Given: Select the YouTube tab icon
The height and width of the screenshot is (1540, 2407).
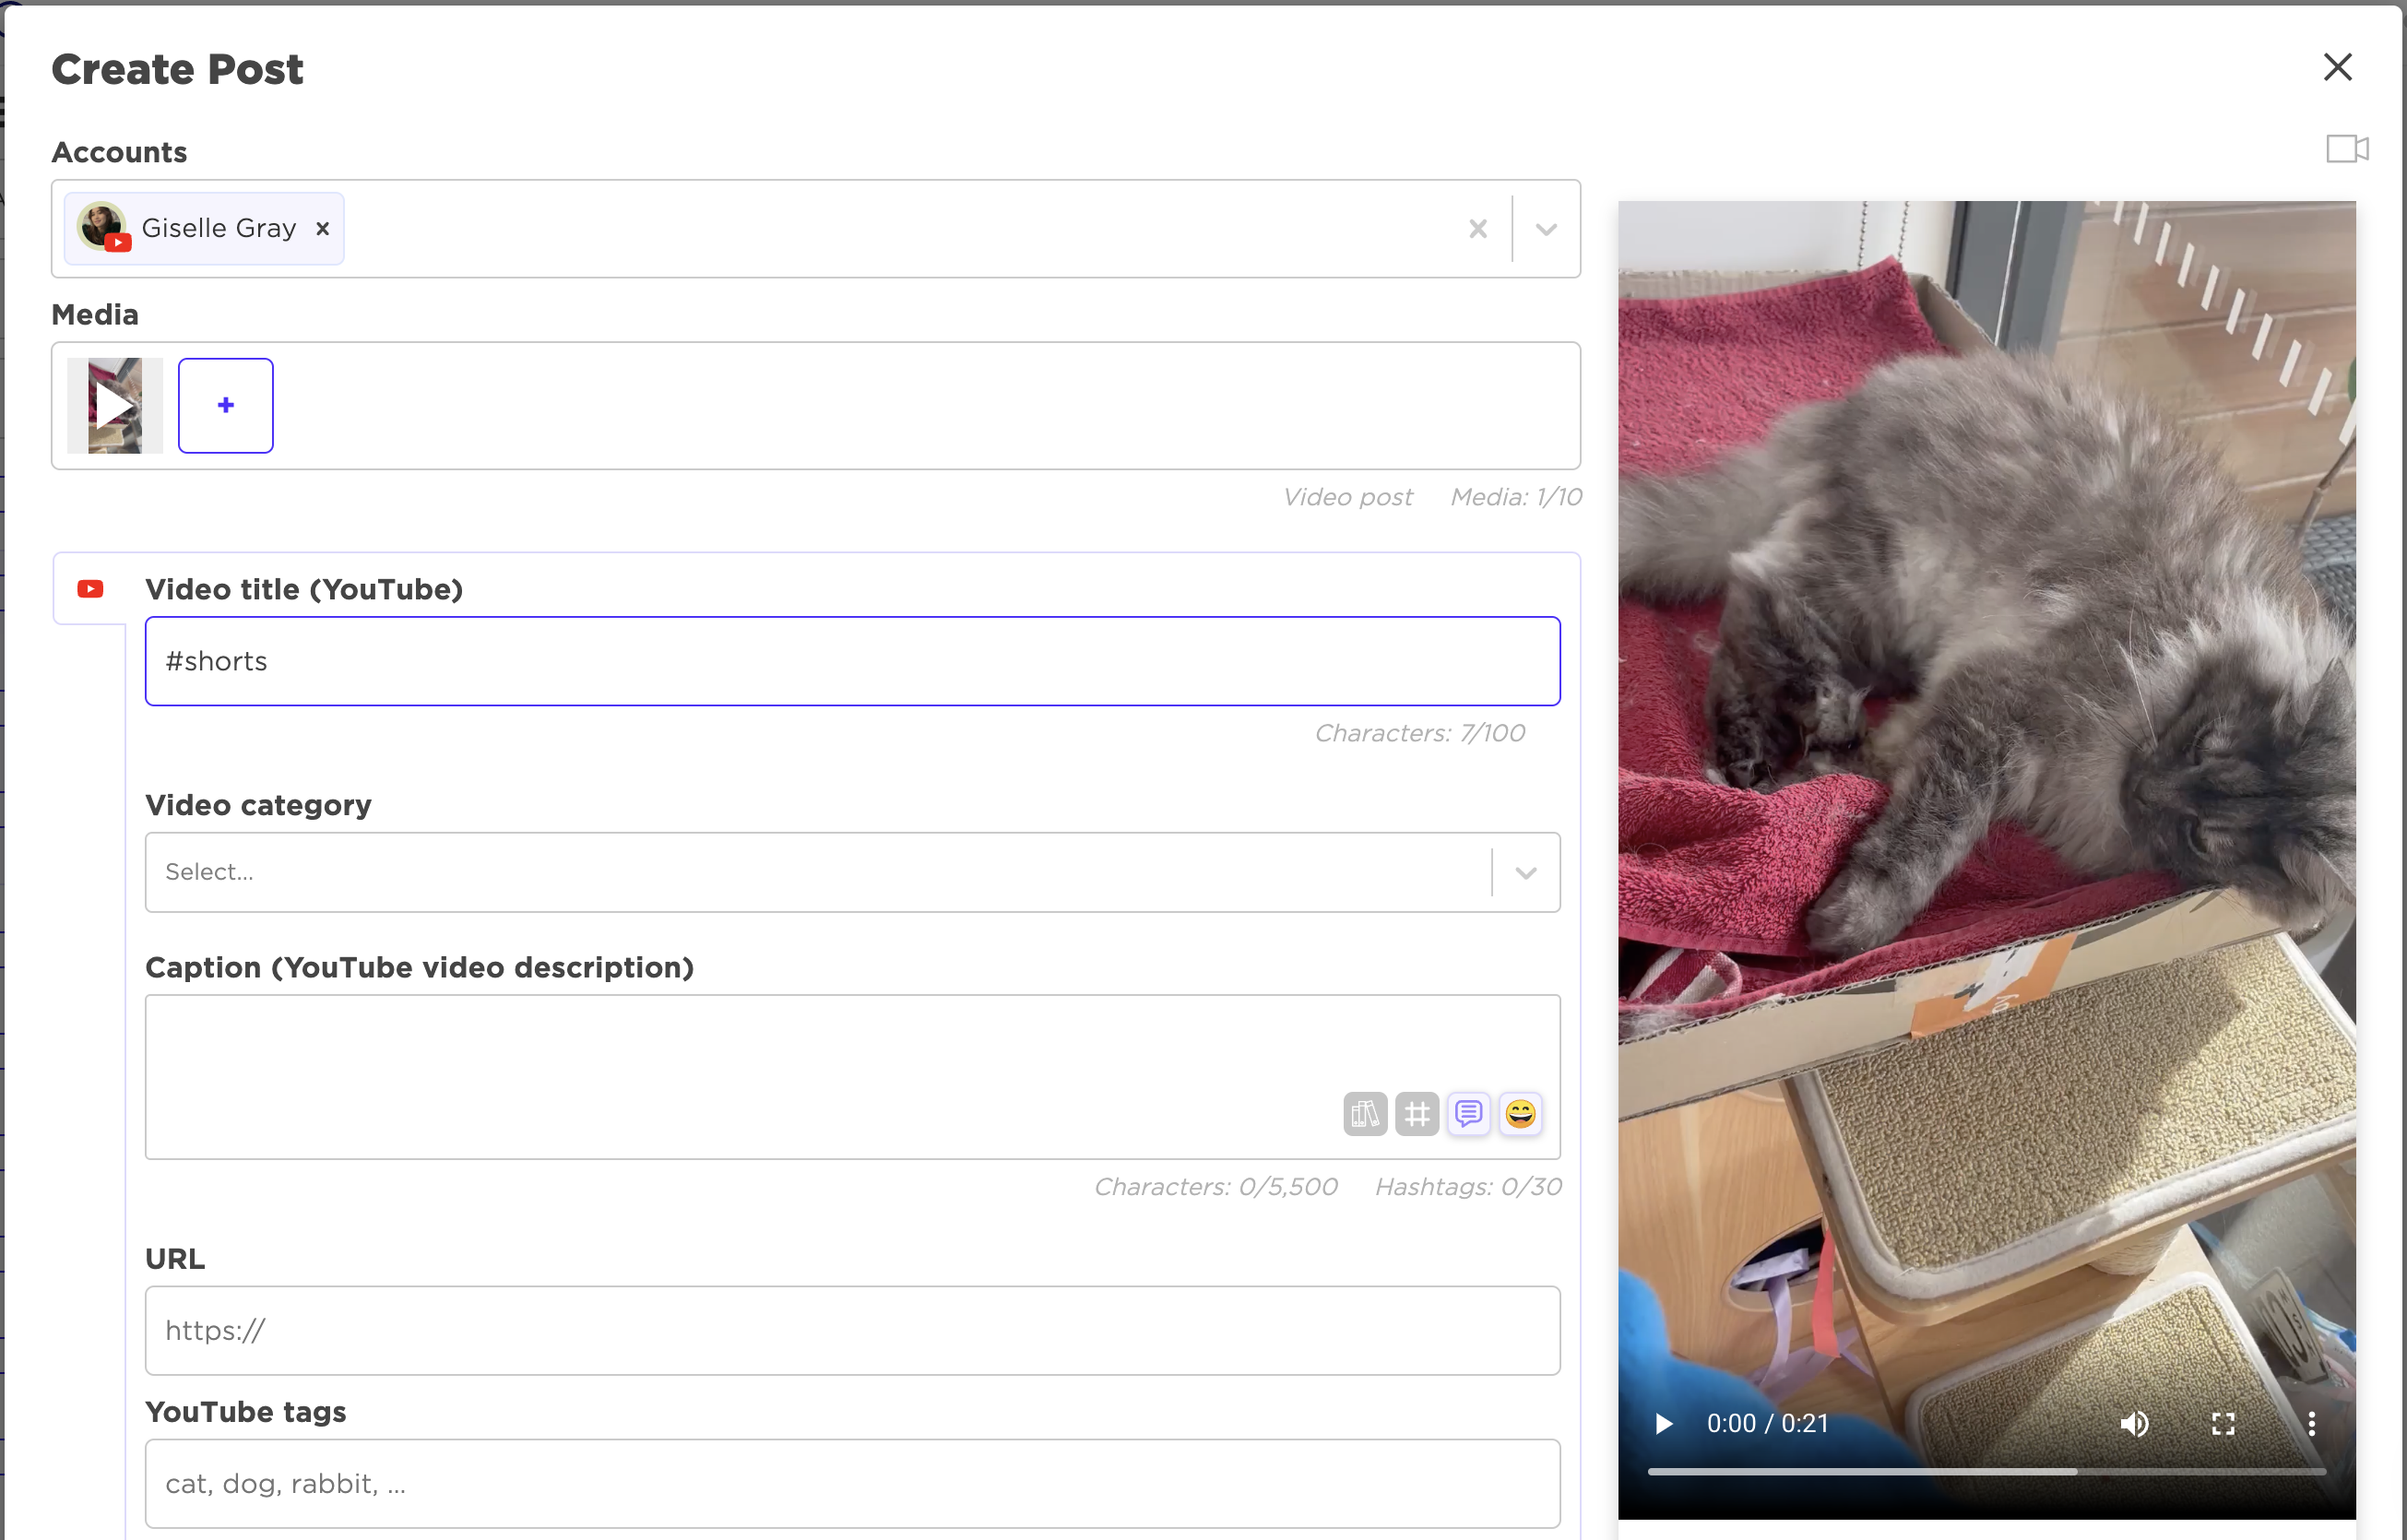Looking at the screenshot, I should click(x=91, y=589).
